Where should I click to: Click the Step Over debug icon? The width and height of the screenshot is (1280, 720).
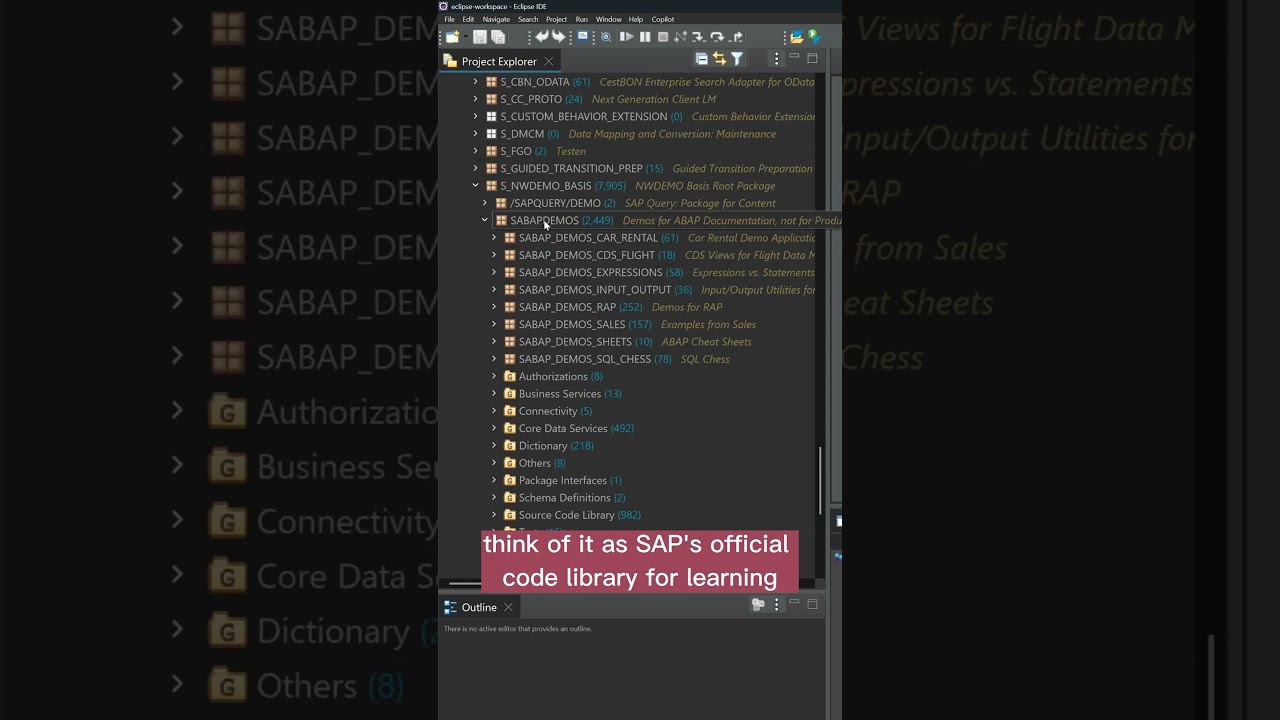717,37
